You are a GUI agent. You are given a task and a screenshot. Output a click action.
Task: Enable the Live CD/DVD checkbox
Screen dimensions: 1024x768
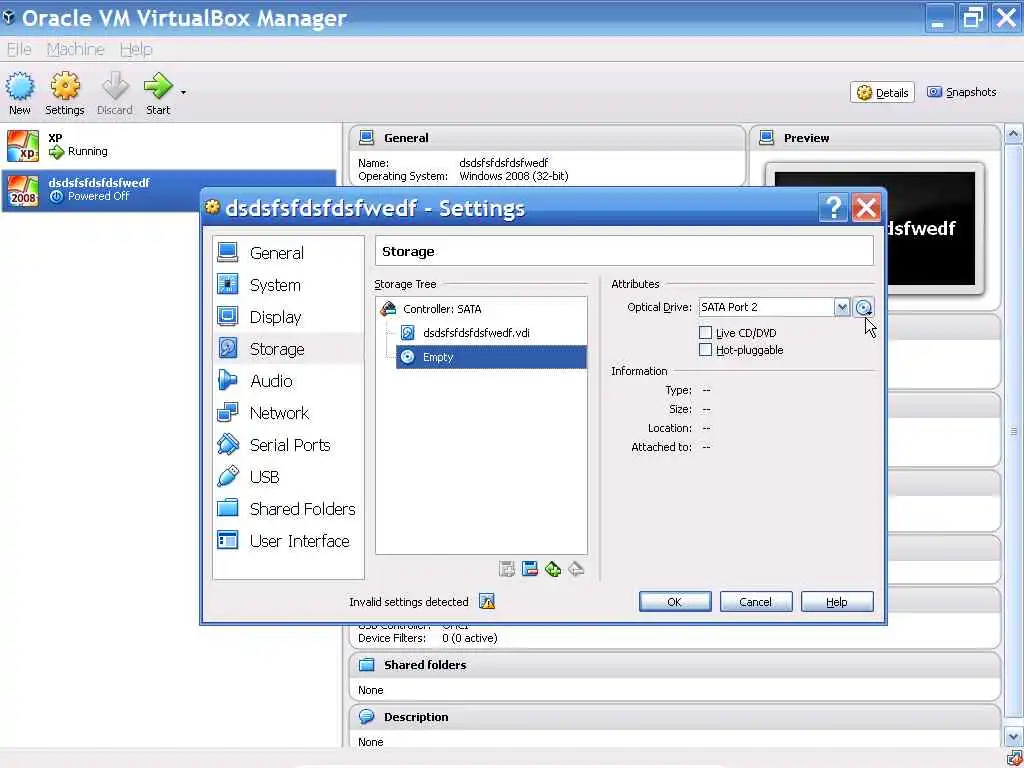pos(705,332)
